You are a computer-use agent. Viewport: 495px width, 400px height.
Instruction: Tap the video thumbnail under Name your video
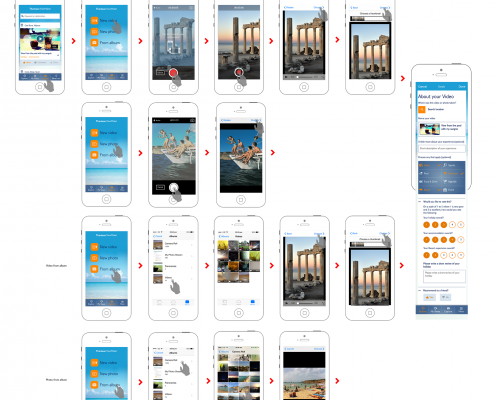click(x=429, y=129)
